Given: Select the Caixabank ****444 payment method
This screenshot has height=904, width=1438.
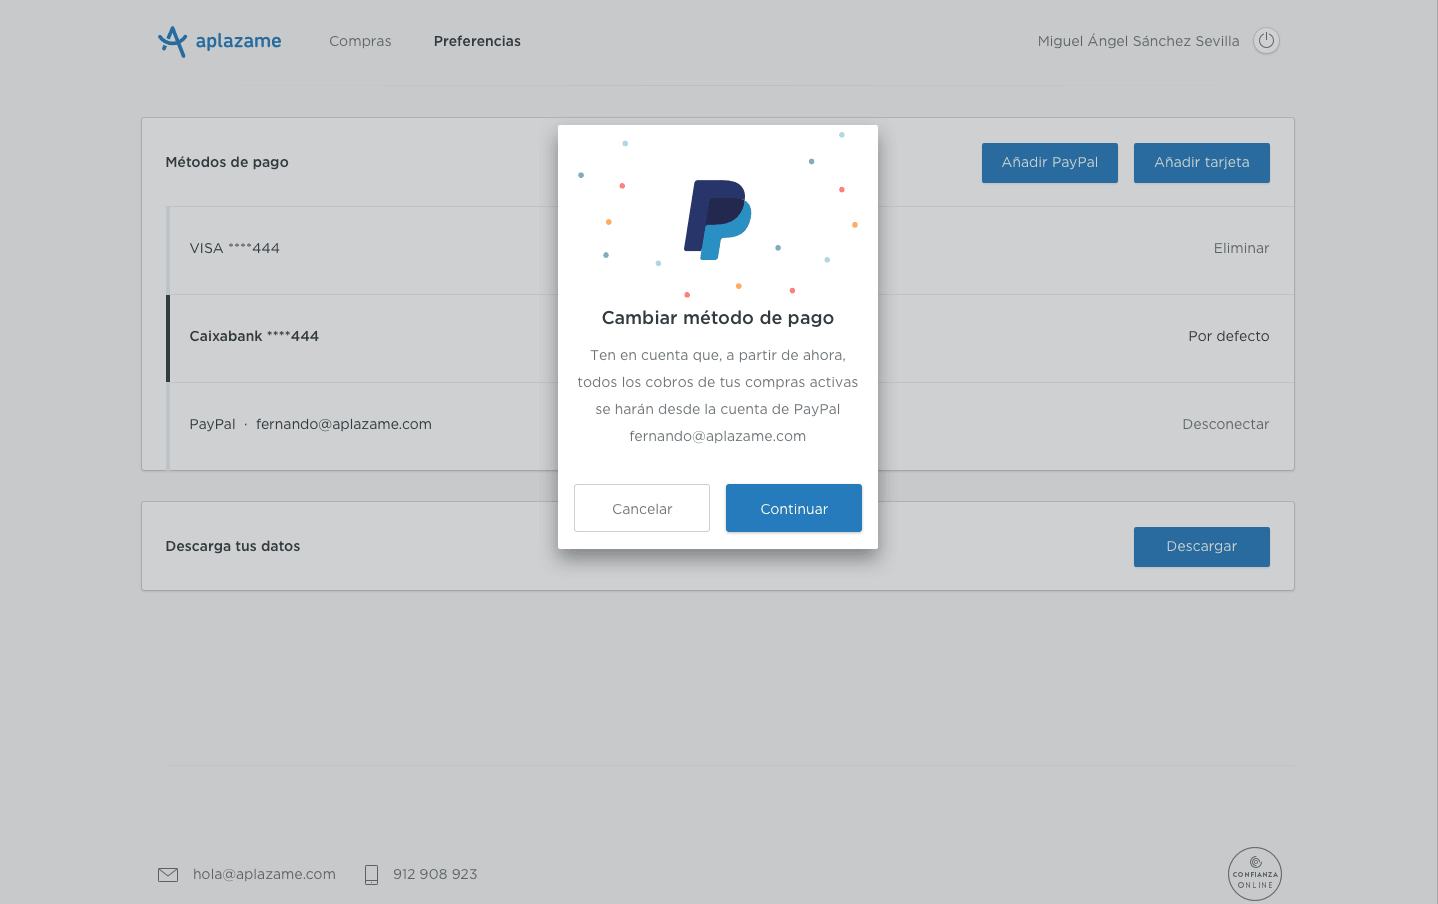Looking at the screenshot, I should click(730, 338).
